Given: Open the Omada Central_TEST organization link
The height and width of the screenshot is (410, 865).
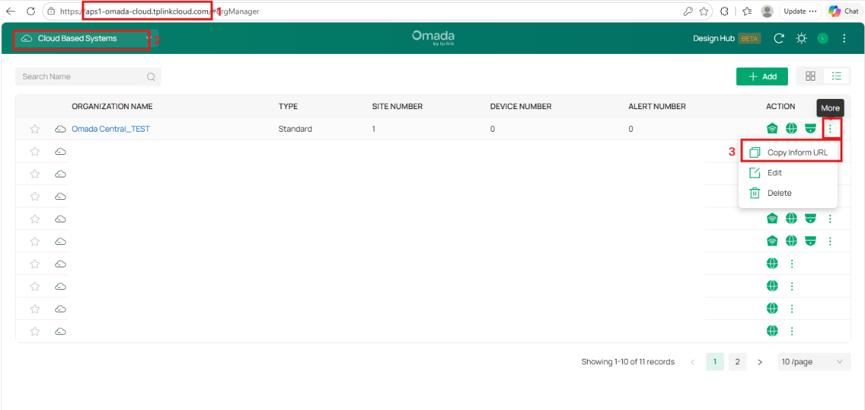Looking at the screenshot, I should click(x=110, y=129).
